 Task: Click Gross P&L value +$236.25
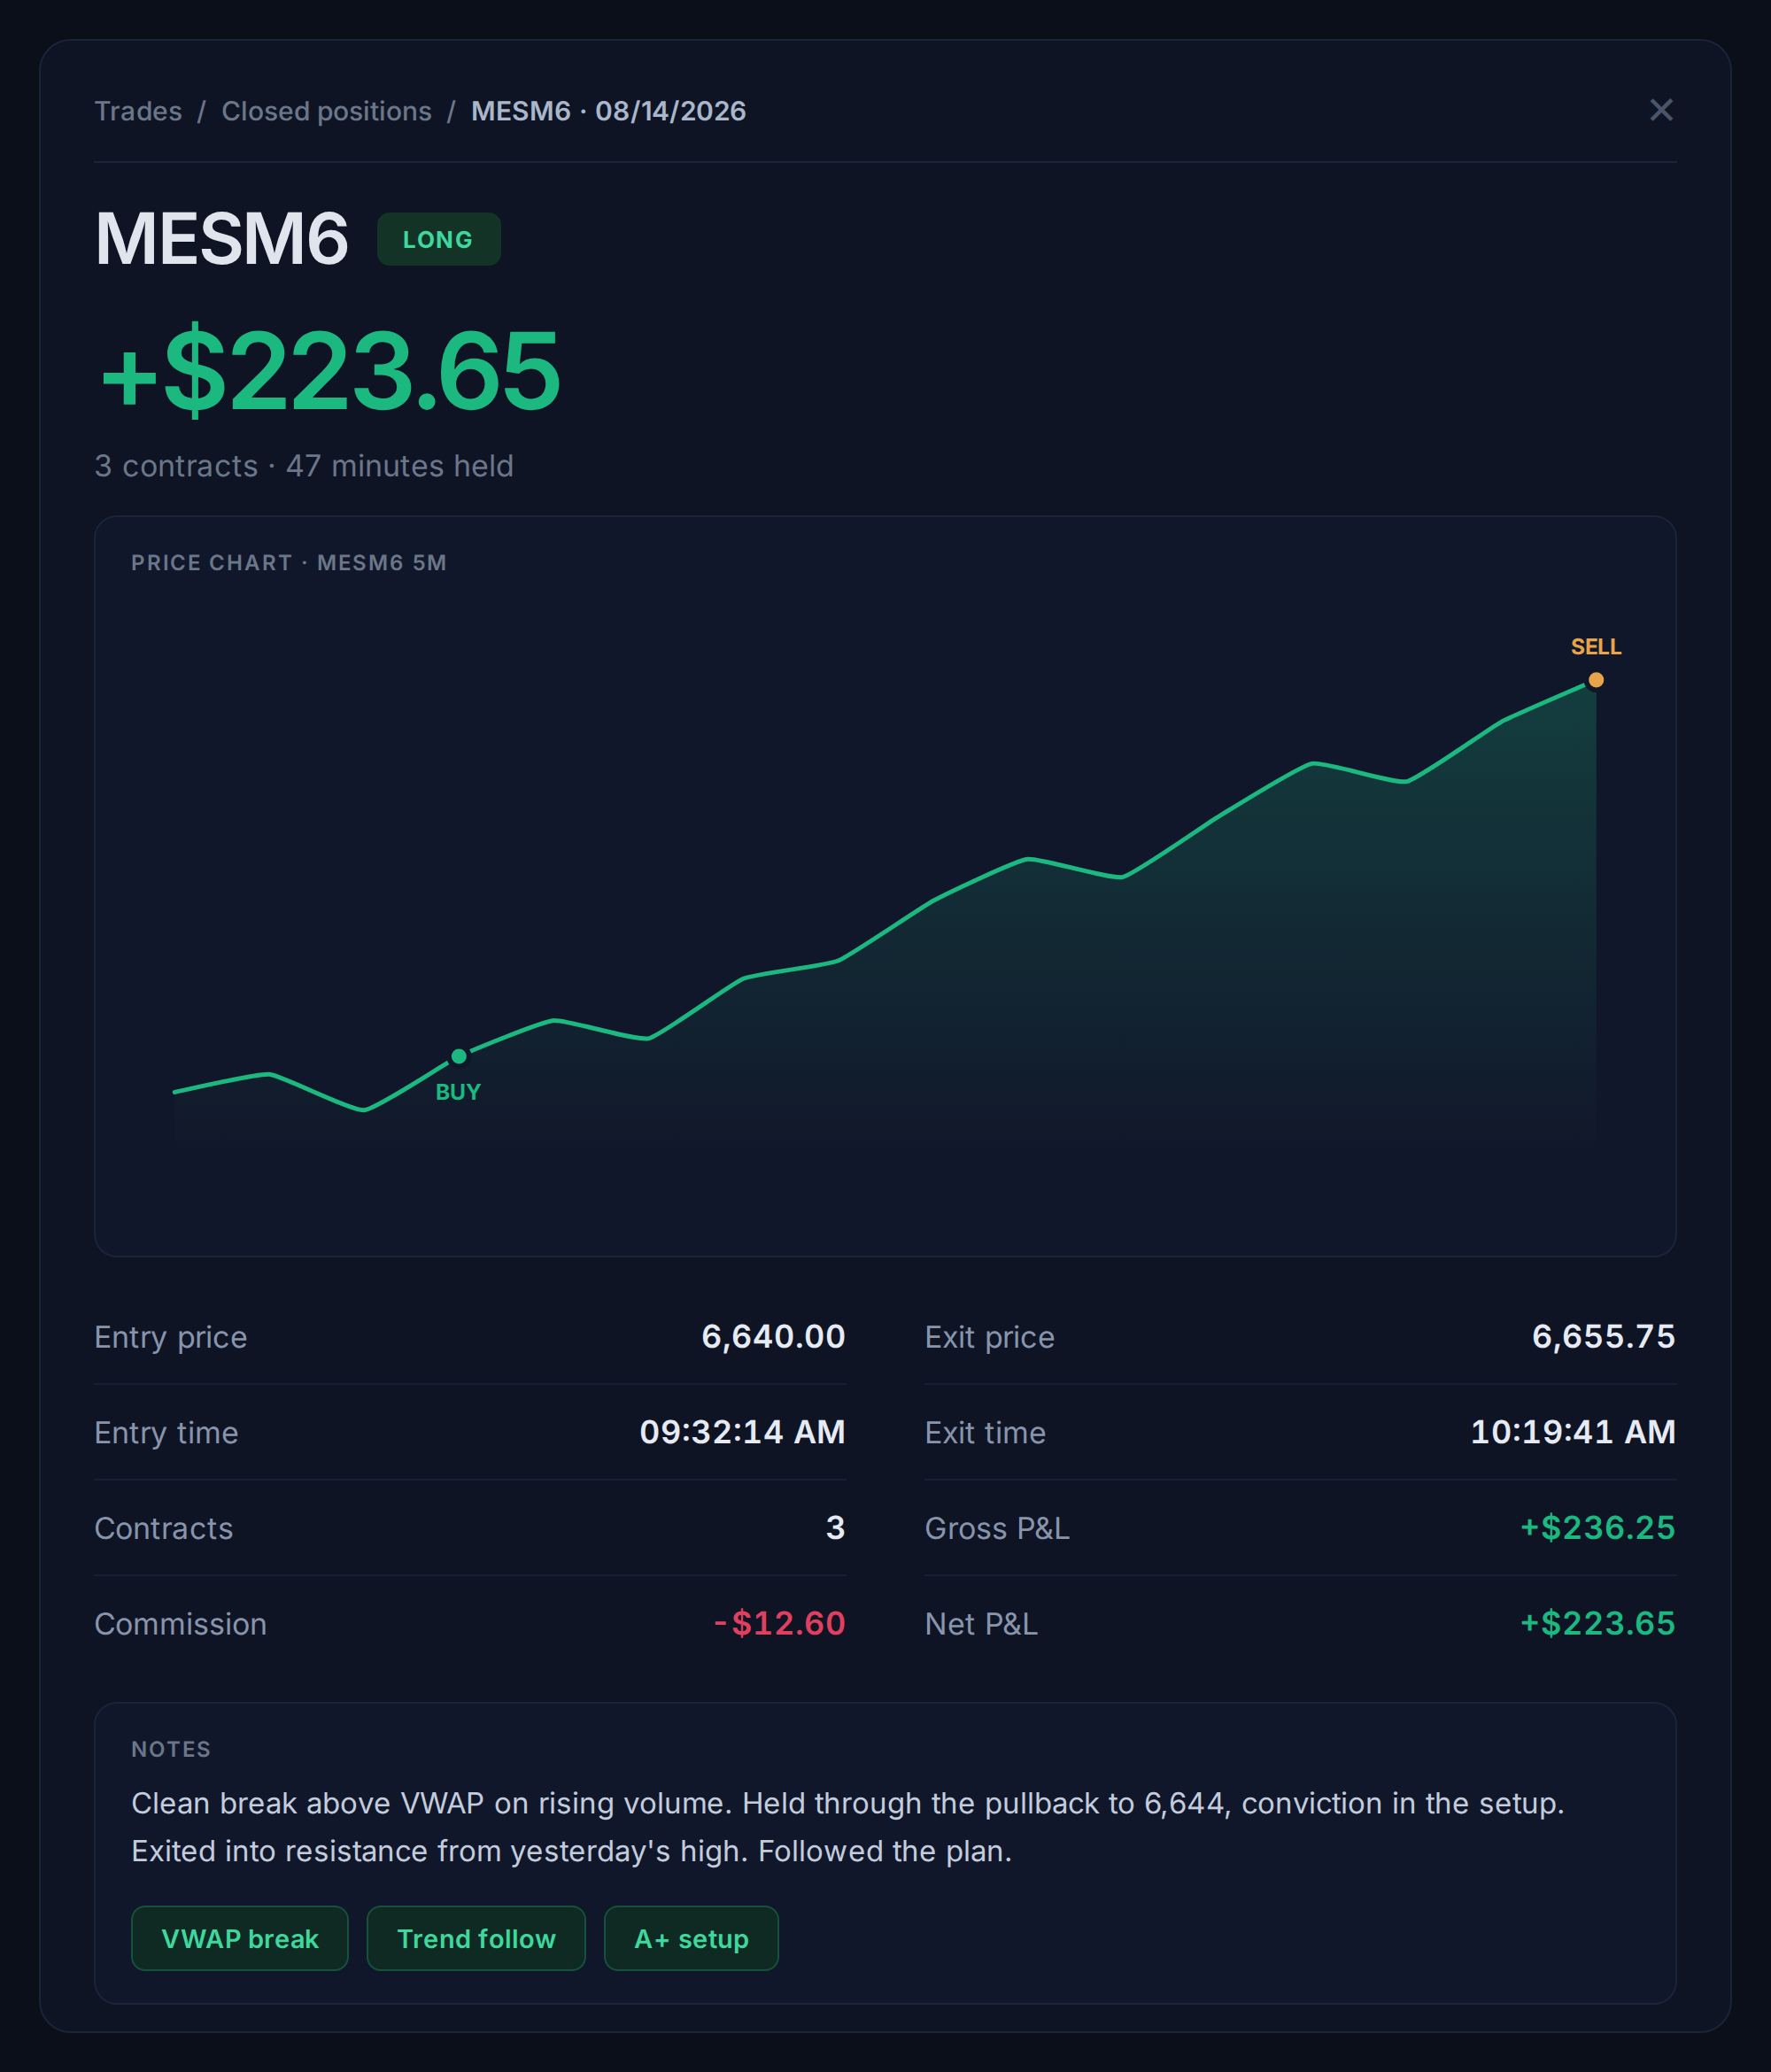tap(1597, 1527)
